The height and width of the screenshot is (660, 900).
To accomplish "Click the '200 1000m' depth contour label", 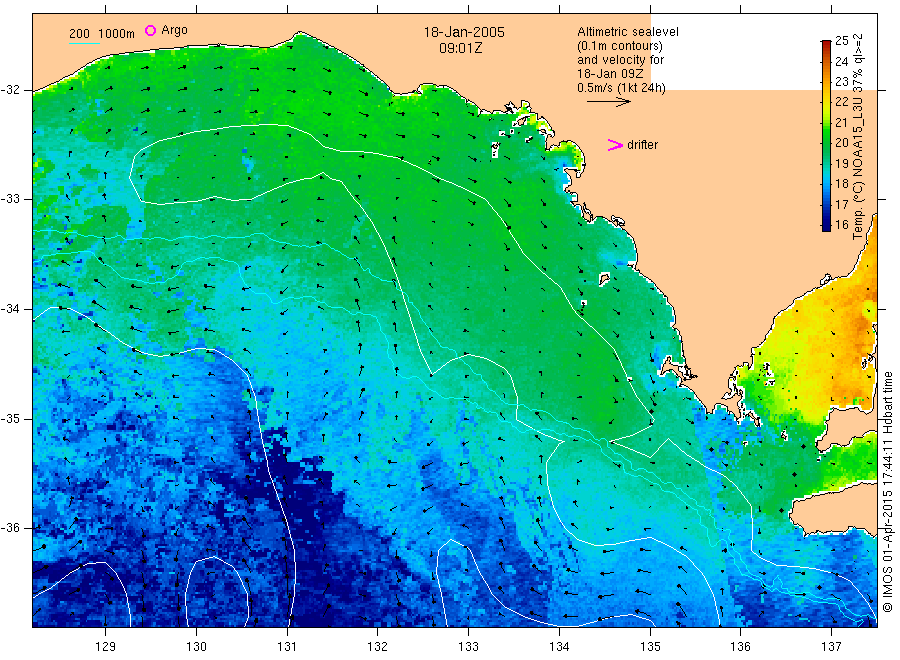I will (x=102, y=34).
